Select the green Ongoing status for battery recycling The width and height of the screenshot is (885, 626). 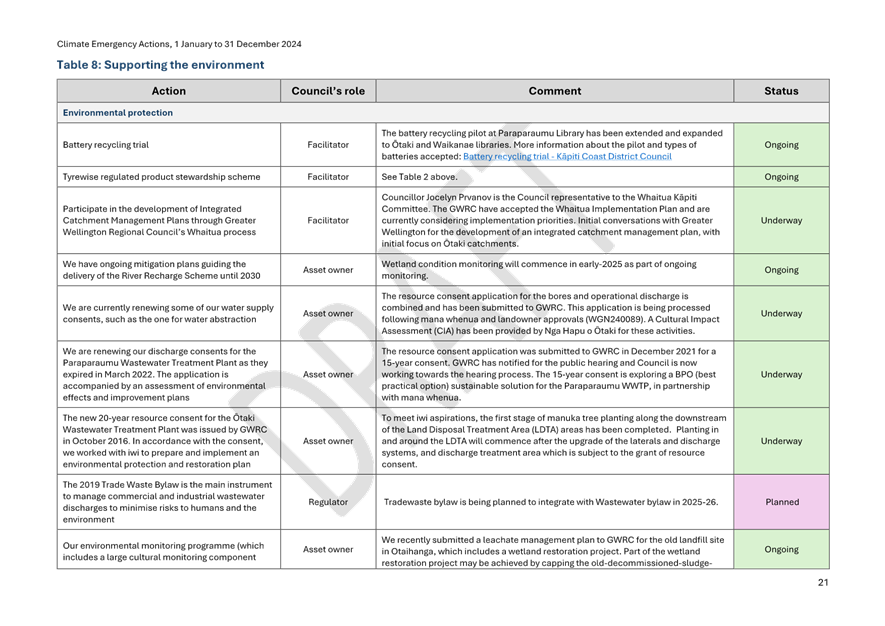coord(782,144)
